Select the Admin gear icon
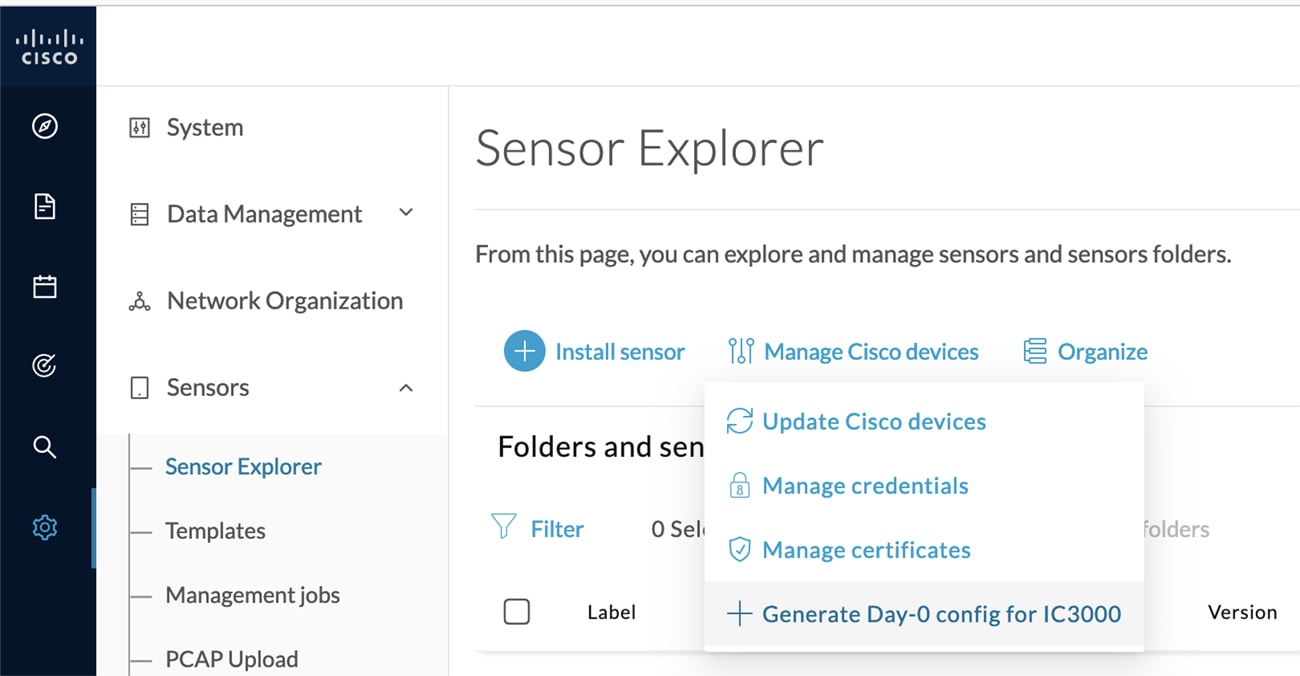The width and height of the screenshot is (1300, 676). pyautogui.click(x=44, y=528)
